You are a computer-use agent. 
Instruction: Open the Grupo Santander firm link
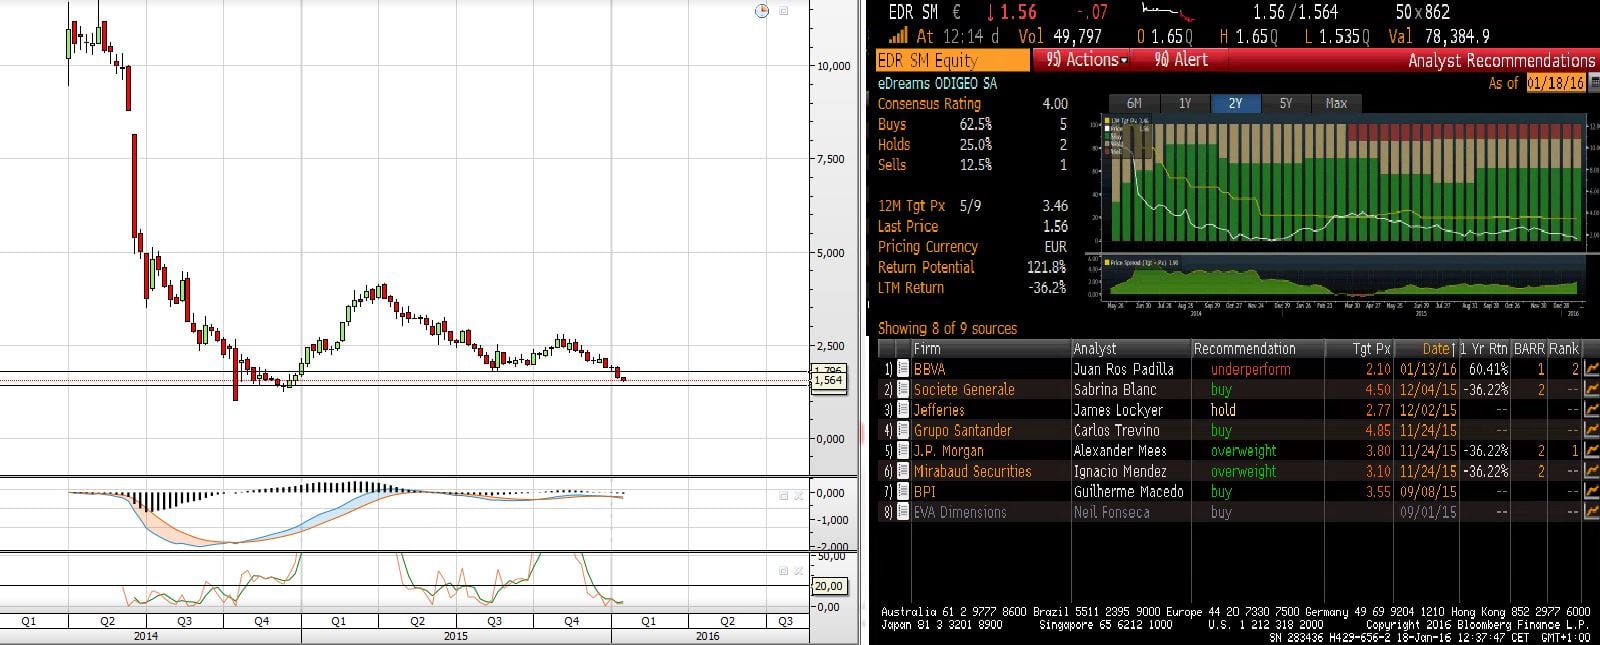point(963,430)
